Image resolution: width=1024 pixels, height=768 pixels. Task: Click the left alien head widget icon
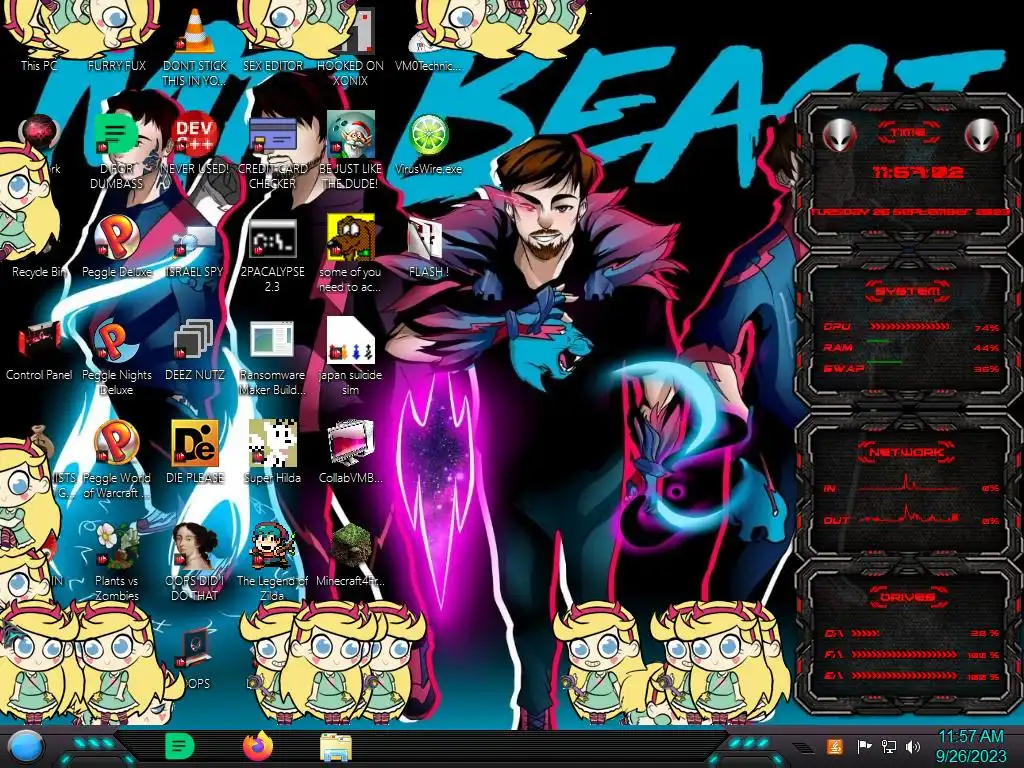(x=839, y=136)
